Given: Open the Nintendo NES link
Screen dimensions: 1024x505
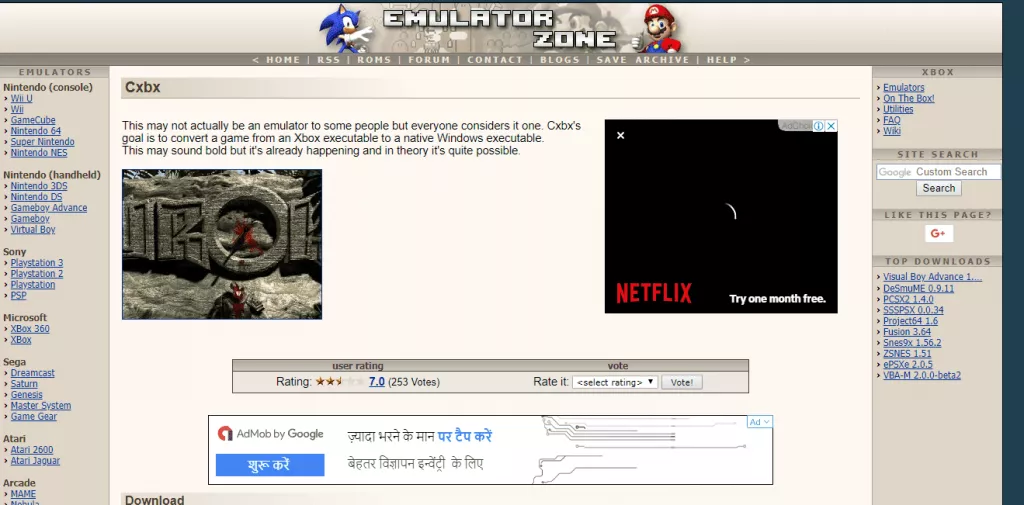Looking at the screenshot, I should [39, 153].
